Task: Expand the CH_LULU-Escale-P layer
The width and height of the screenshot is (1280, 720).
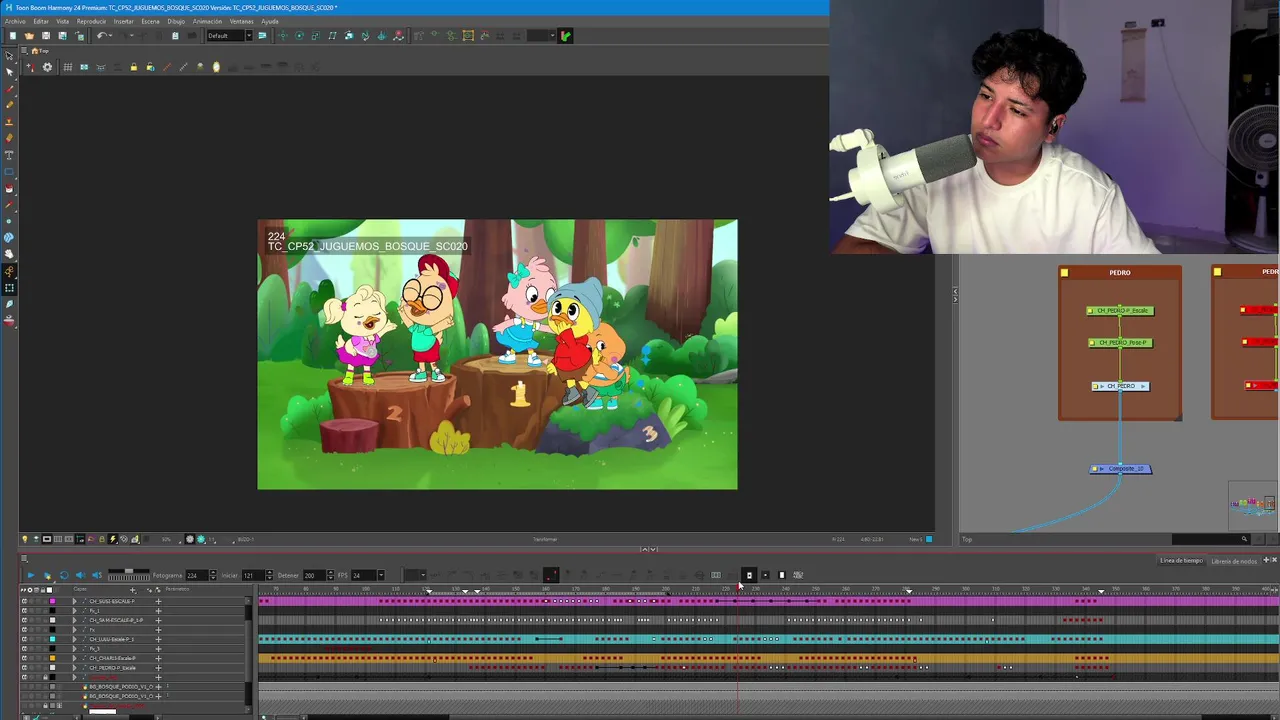Action: (74, 639)
